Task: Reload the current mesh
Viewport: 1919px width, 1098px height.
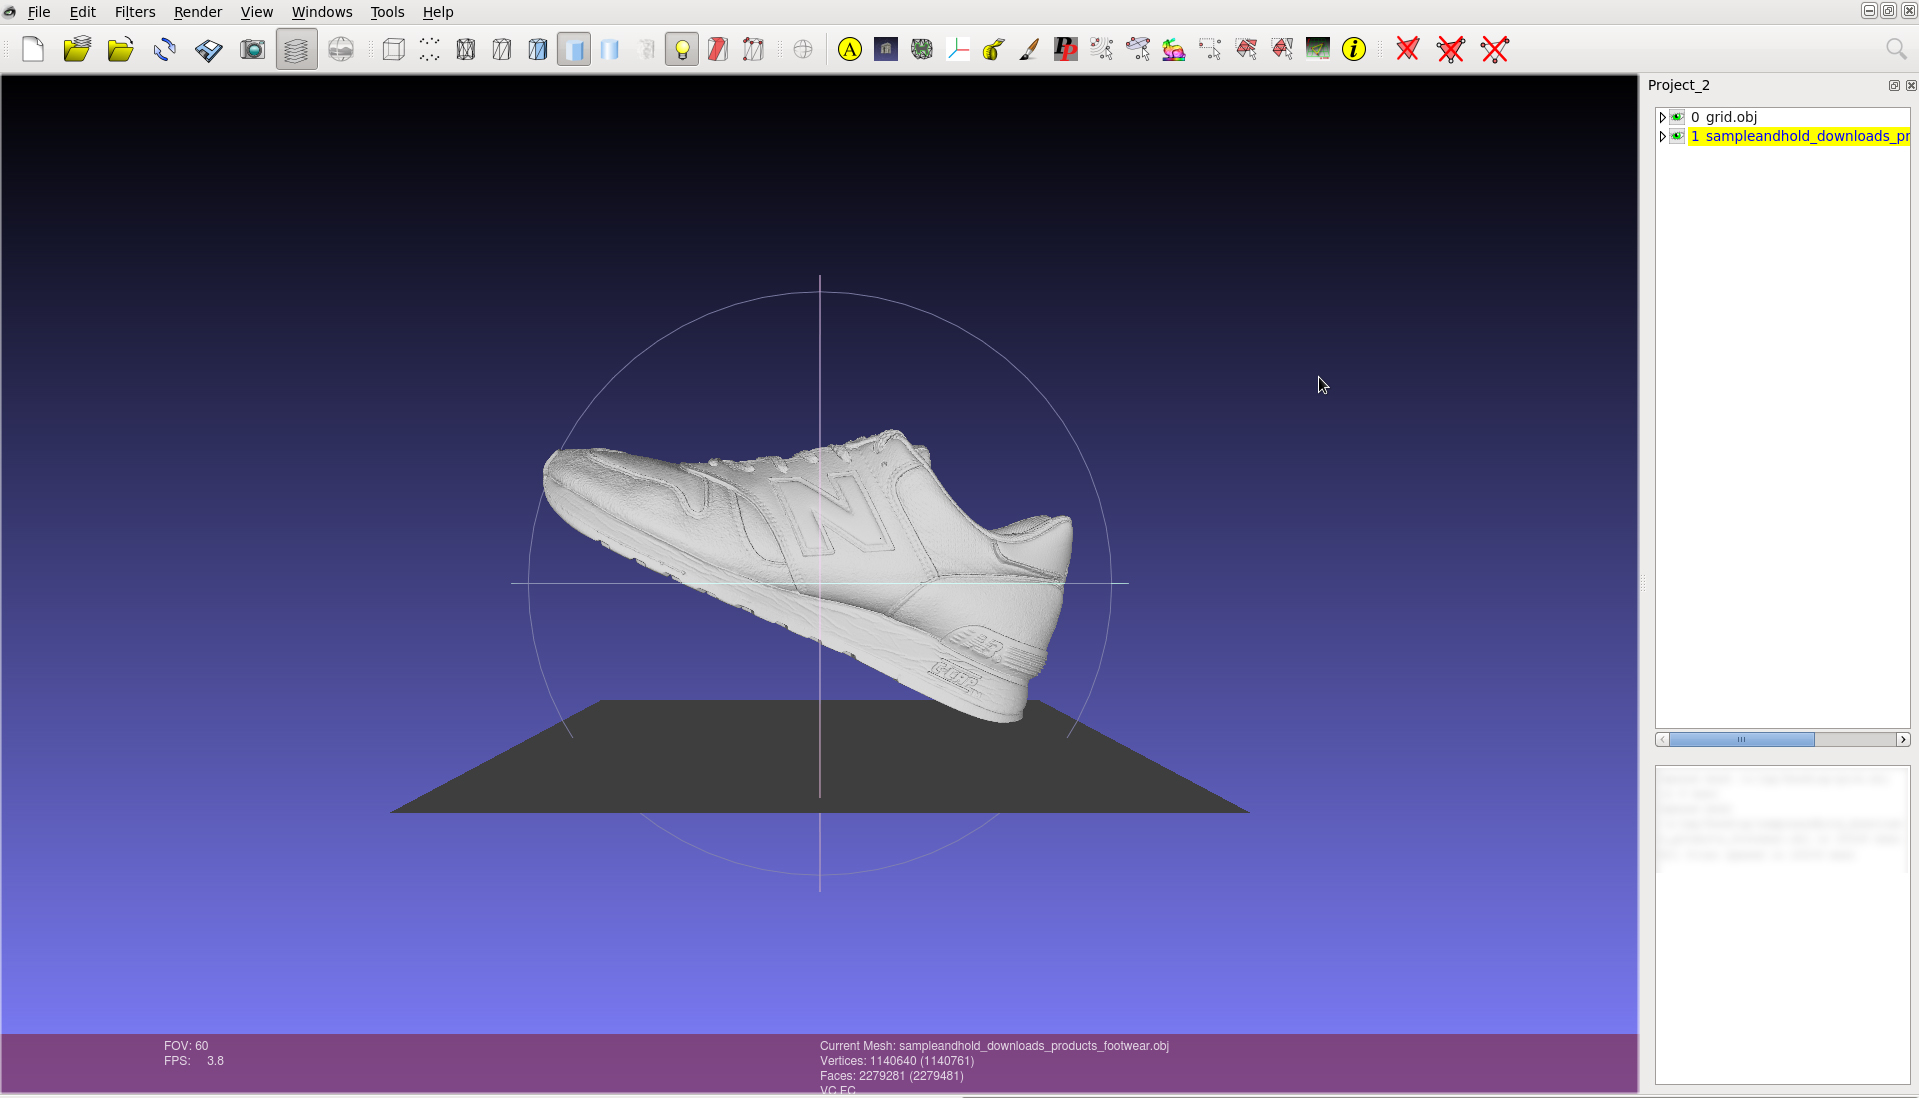Action: [x=165, y=49]
